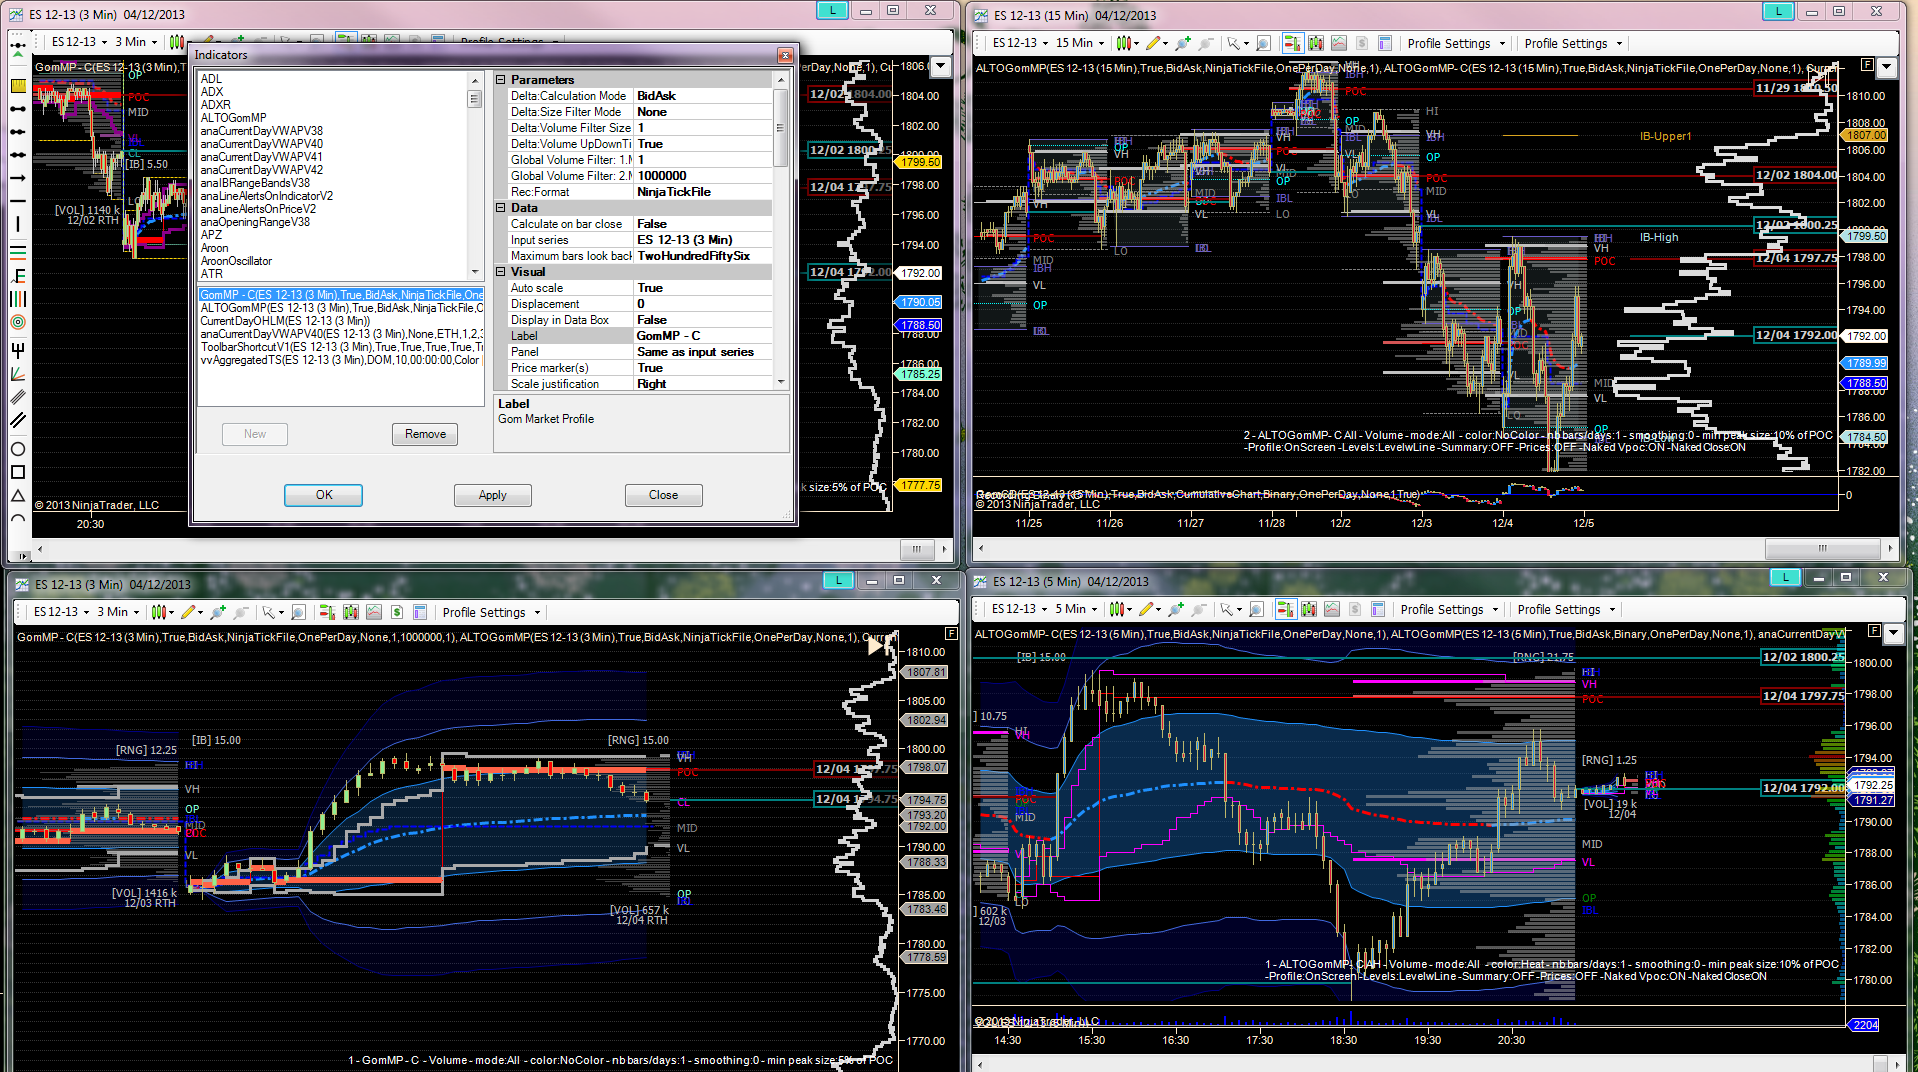Click the indicator list scrollbar down arrow
This screenshot has width=1918, height=1072.
click(x=475, y=272)
